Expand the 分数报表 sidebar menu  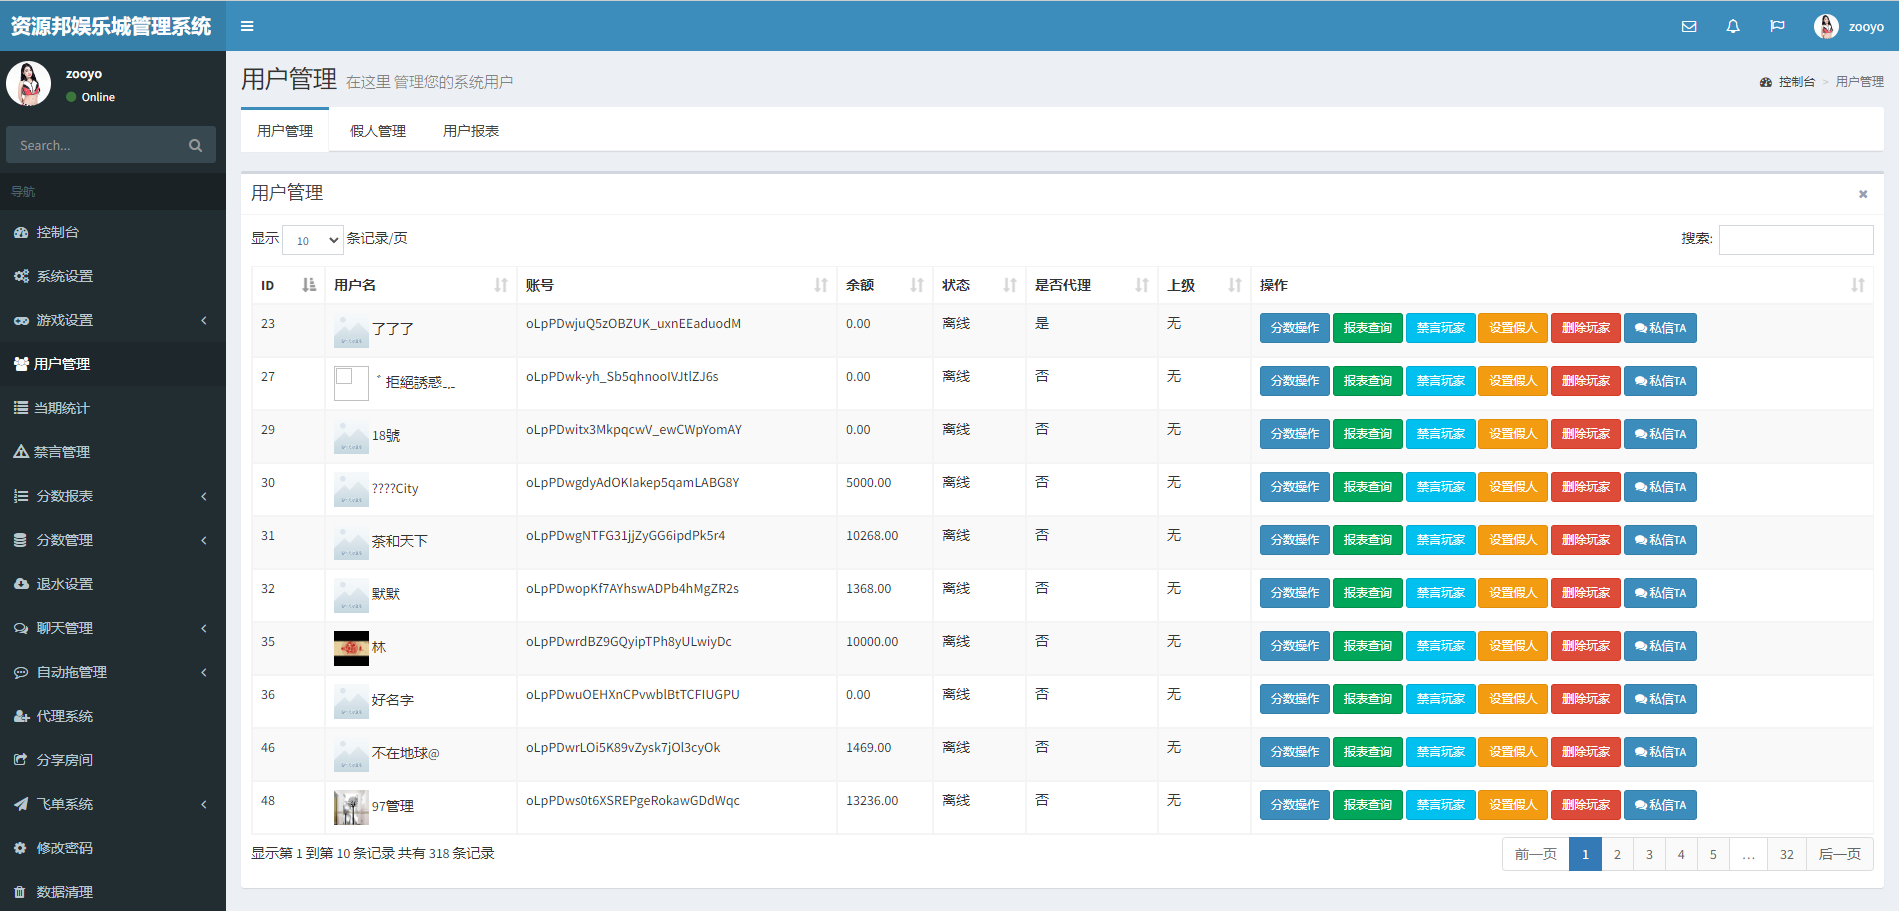[112, 496]
